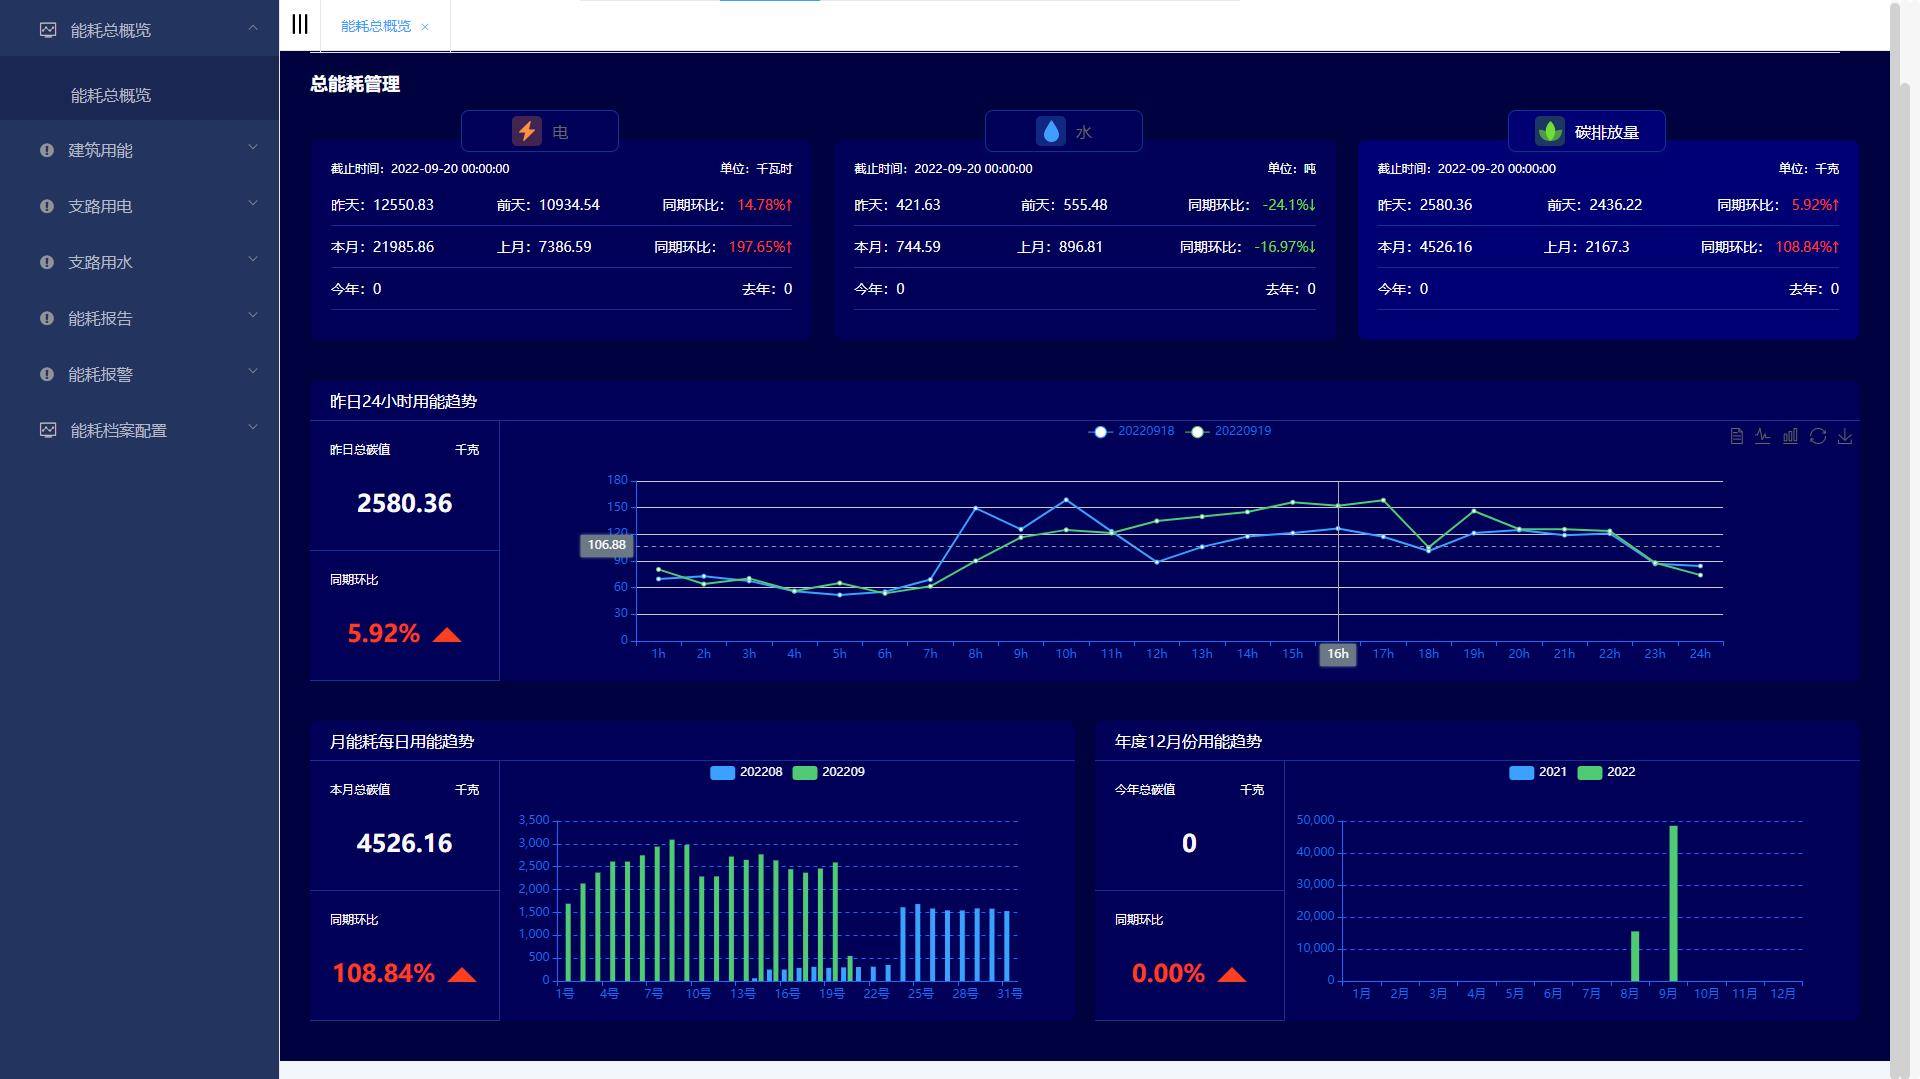Expand the 建筑用能 sidebar menu
This screenshot has width=1920, height=1079.
(100, 150)
